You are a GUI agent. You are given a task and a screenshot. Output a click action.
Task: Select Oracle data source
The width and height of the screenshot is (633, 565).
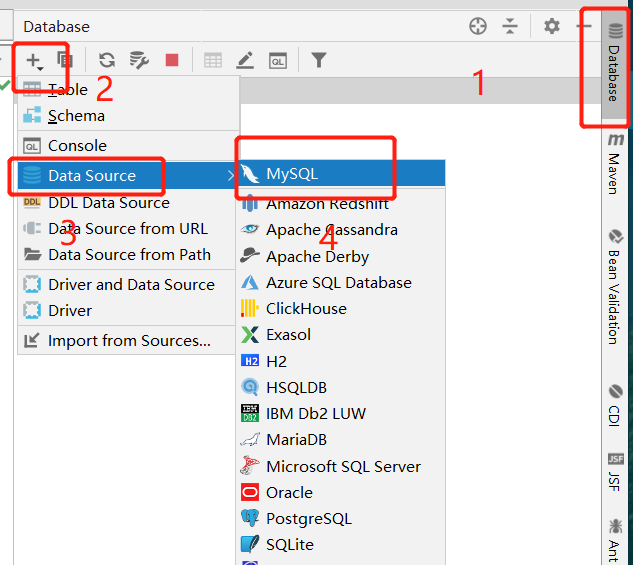point(341,493)
